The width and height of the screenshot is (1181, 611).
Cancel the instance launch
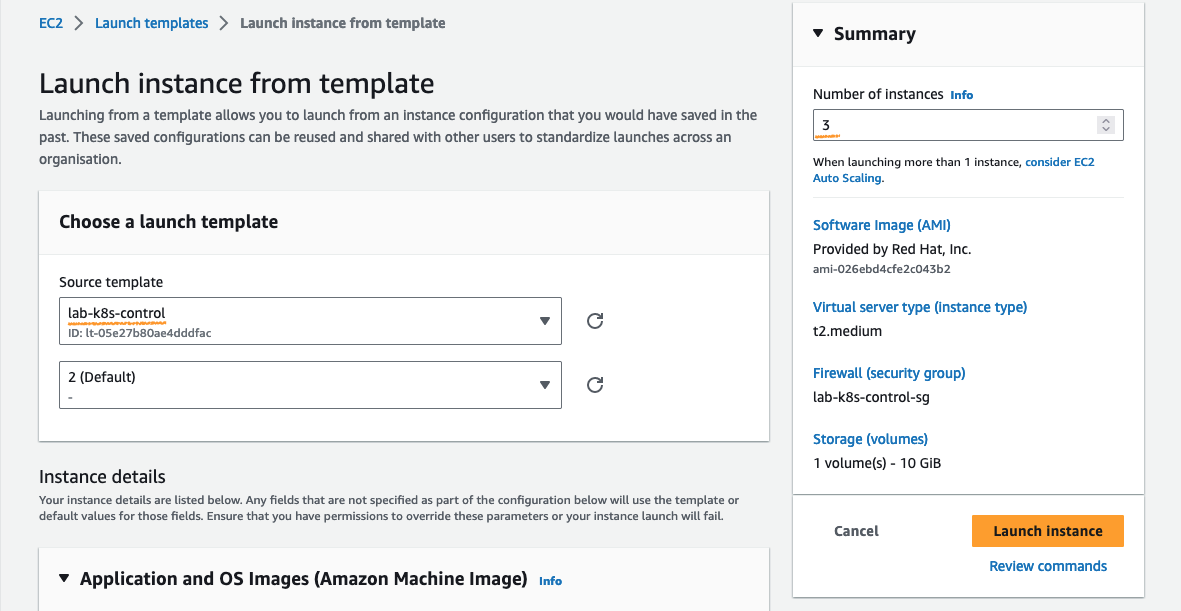coord(856,531)
